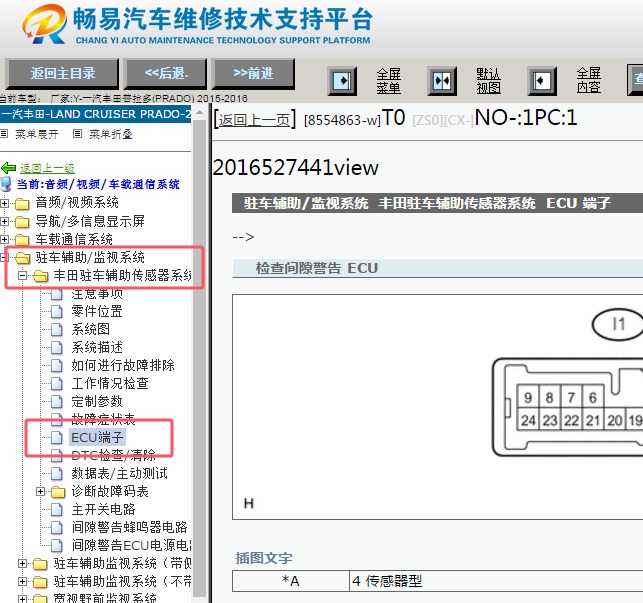Image resolution: width=643 pixels, height=603 pixels.
Task: Open the 定制参数 tree item
Action: pyautogui.click(x=97, y=401)
